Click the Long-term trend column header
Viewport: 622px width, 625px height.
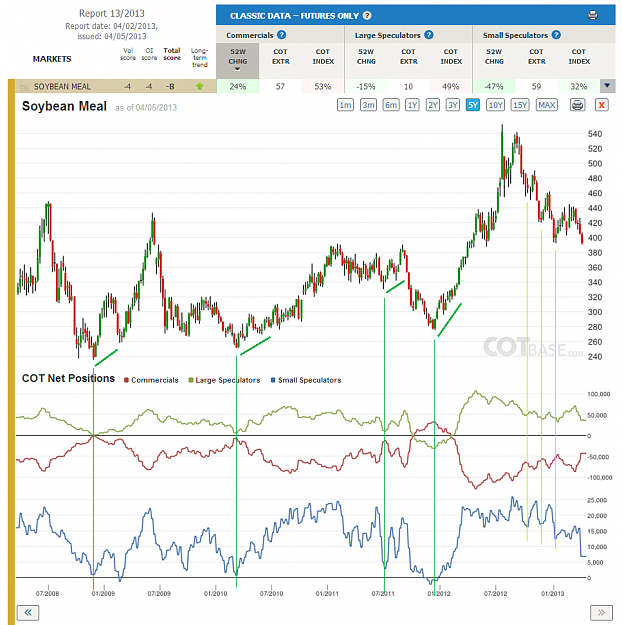pyautogui.click(x=199, y=57)
